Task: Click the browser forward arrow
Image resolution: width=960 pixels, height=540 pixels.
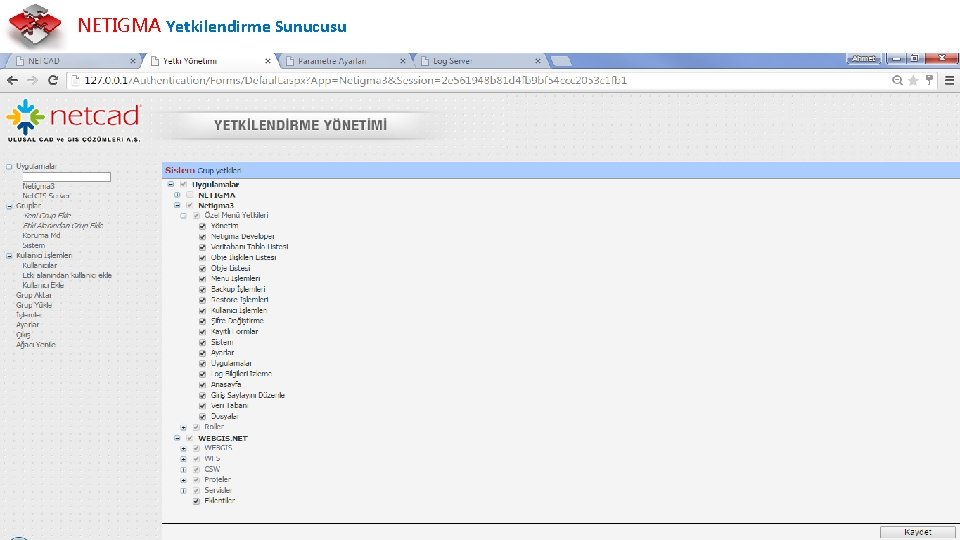Action: click(32, 80)
